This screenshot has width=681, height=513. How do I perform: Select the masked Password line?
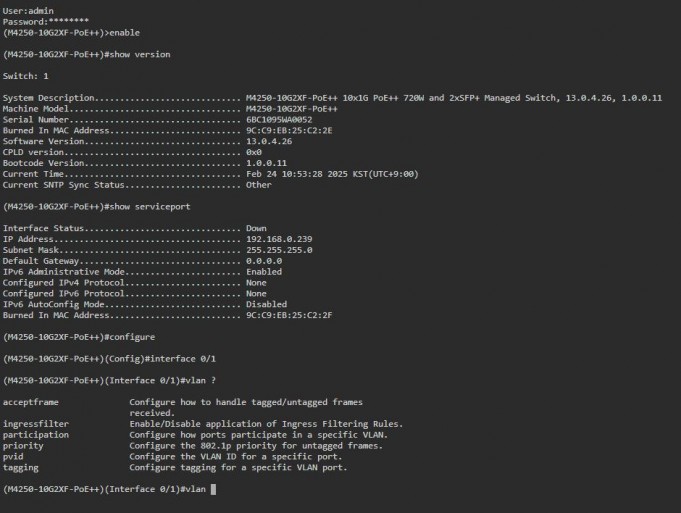pyautogui.click(x=46, y=22)
